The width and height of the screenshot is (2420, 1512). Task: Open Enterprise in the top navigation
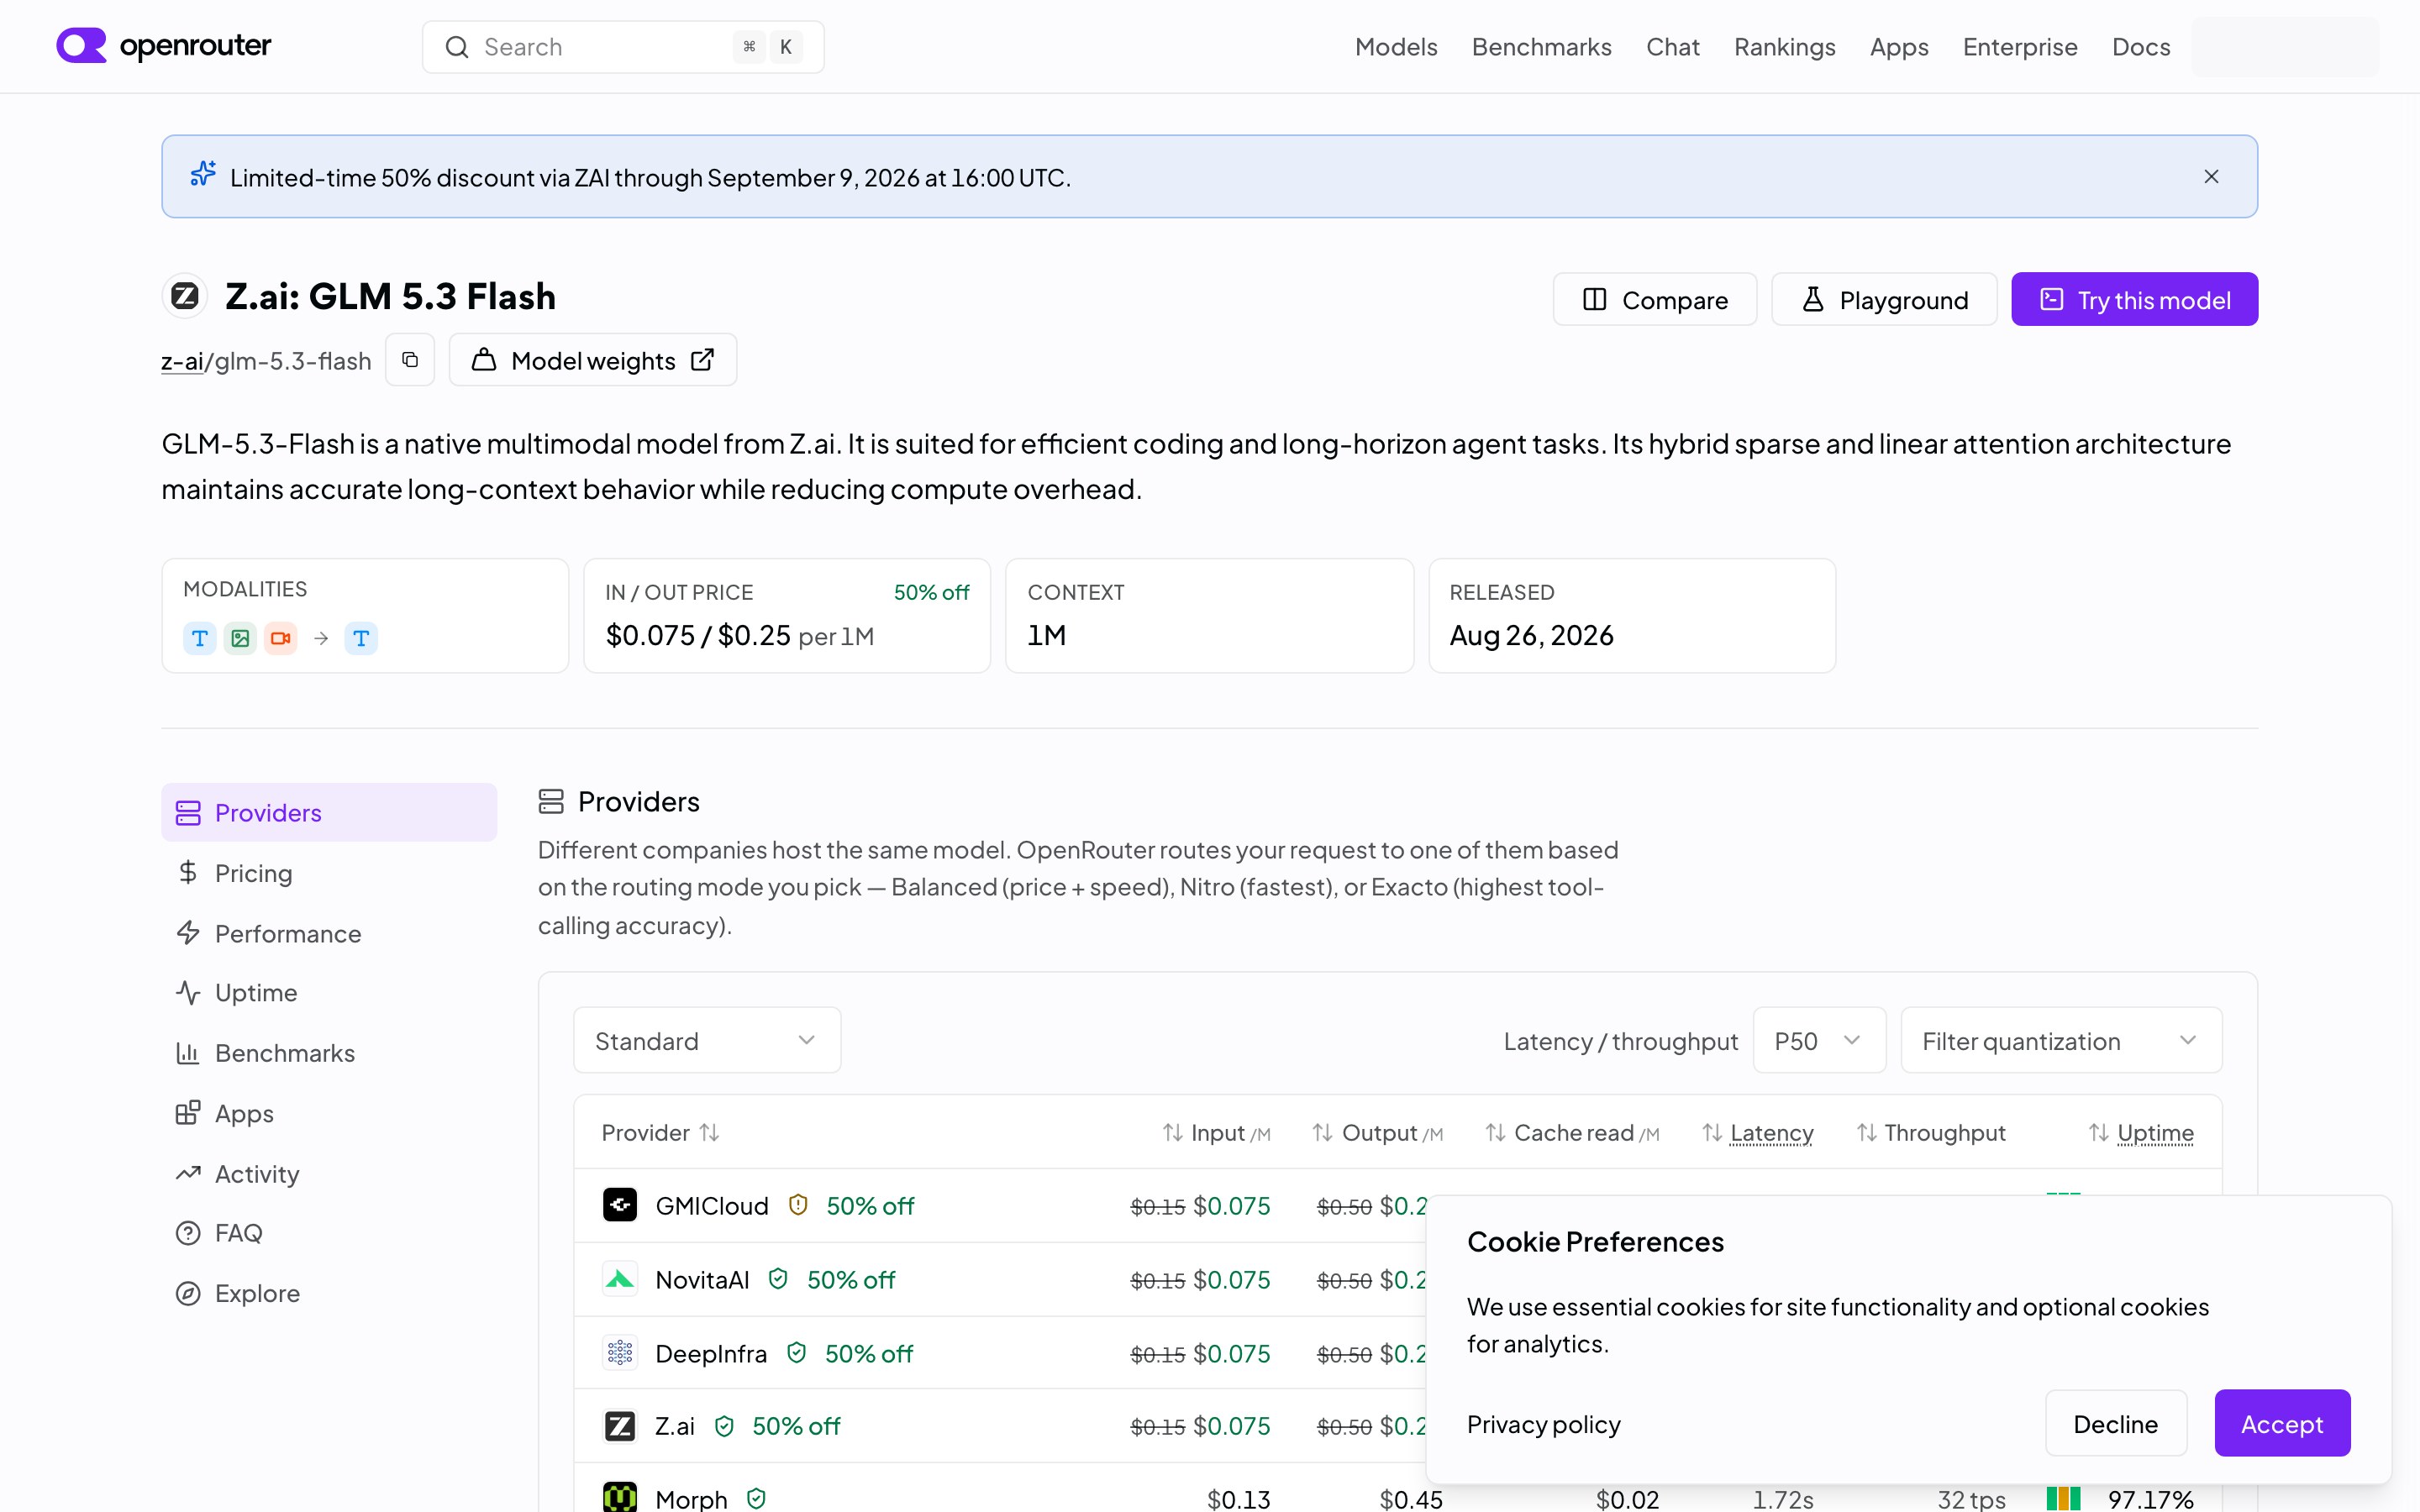(x=2020, y=47)
